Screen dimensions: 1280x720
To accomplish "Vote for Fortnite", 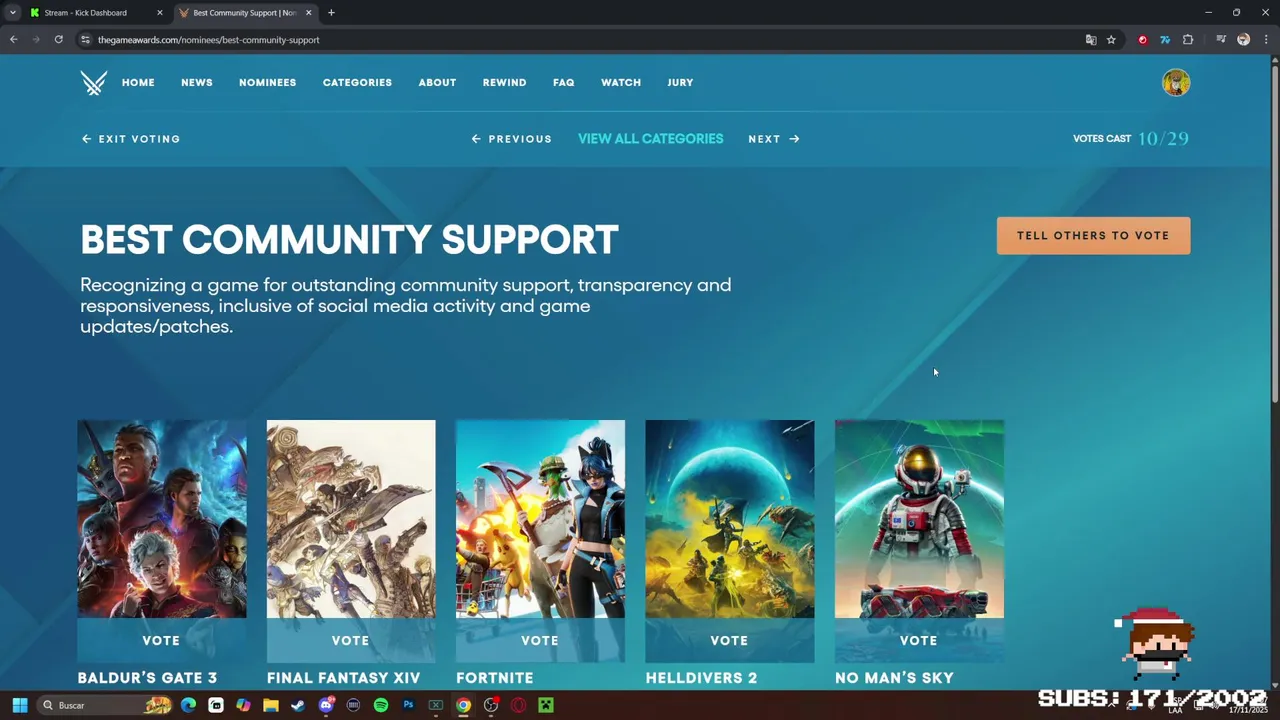I will [540, 640].
